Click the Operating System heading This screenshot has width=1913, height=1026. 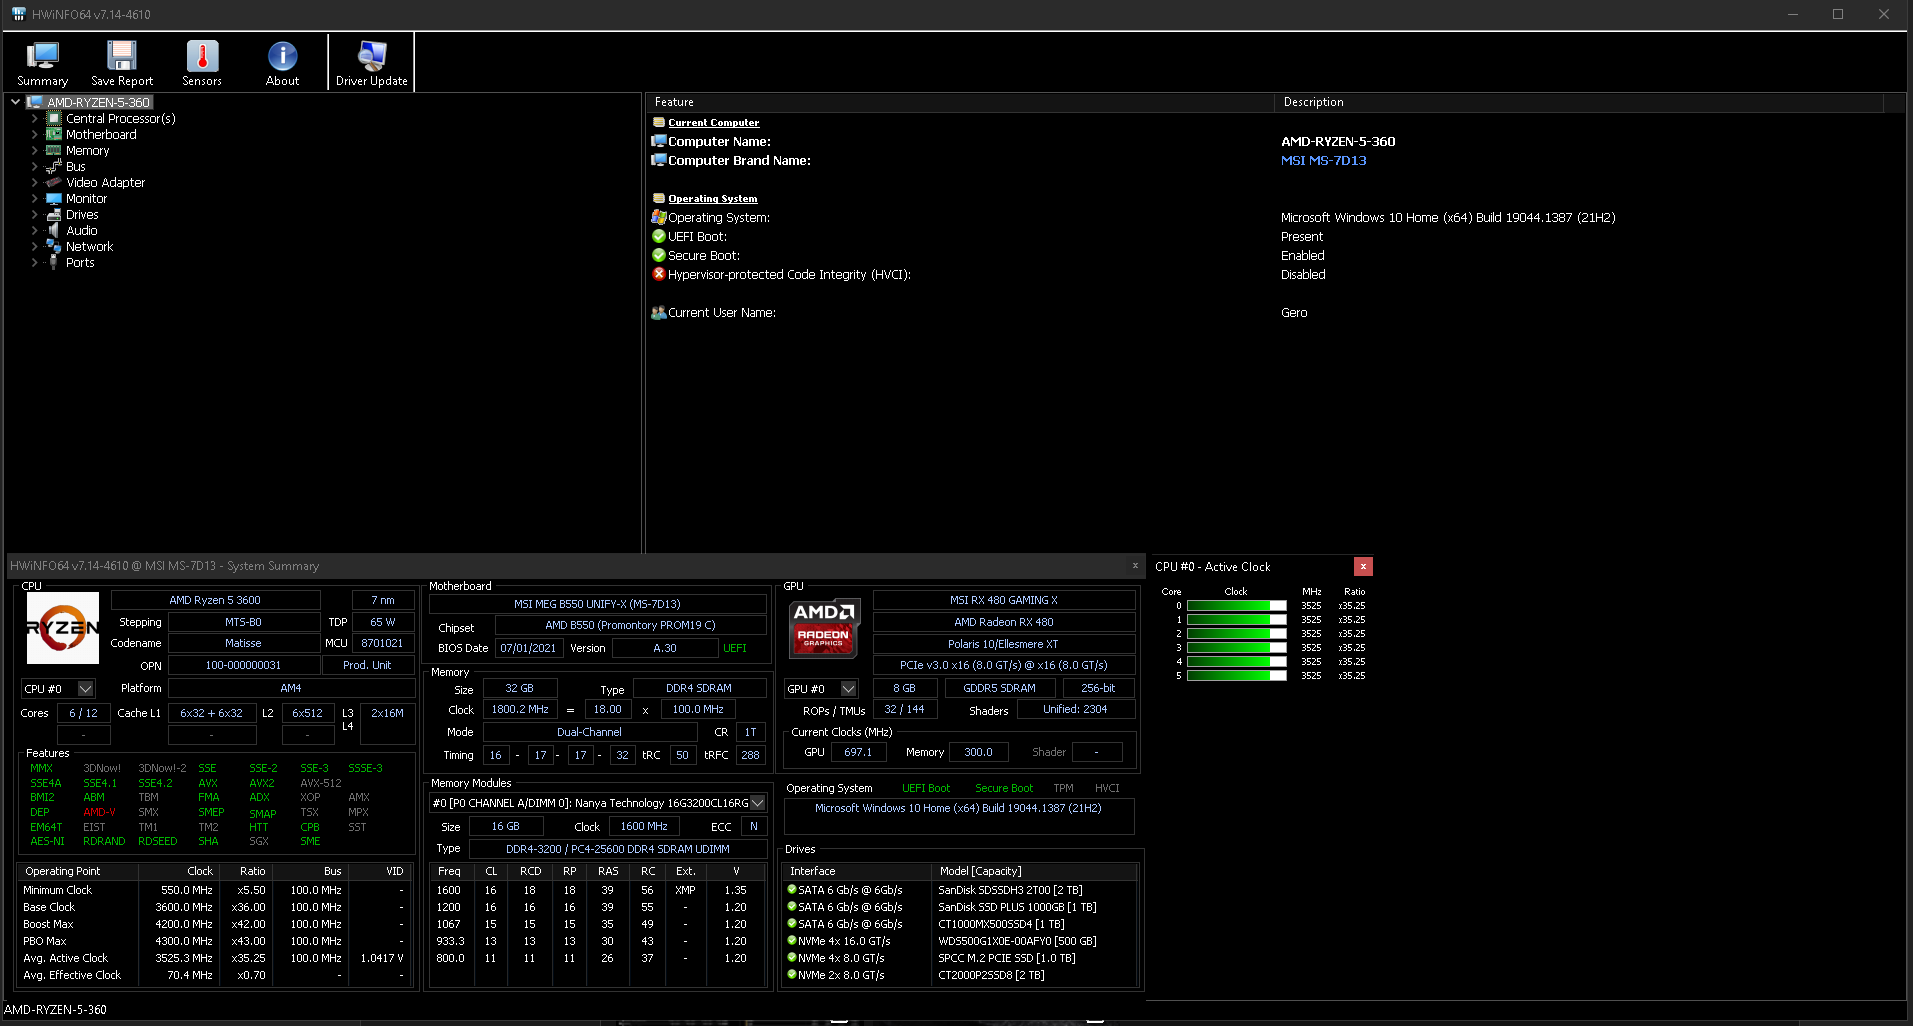click(x=712, y=199)
